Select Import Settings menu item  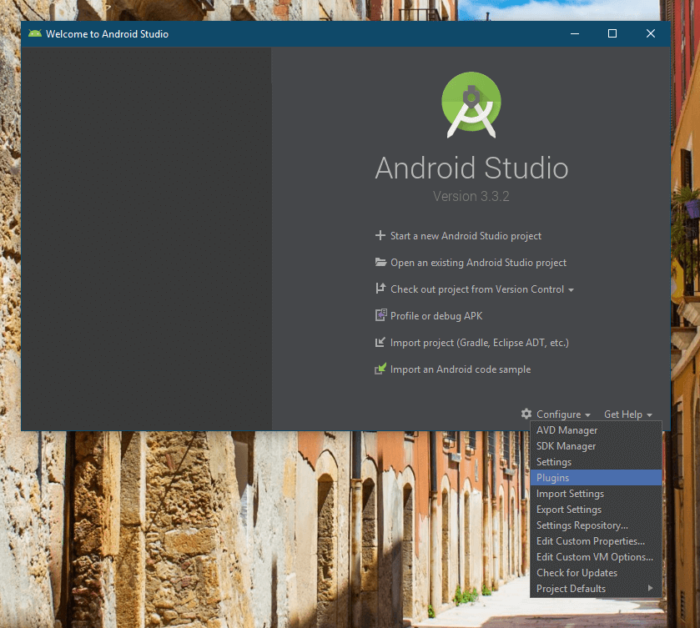pyautogui.click(x=596, y=494)
